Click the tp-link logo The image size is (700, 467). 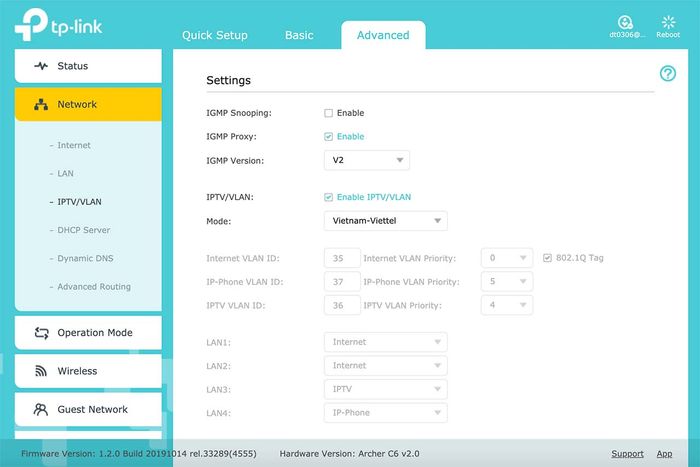click(58, 25)
